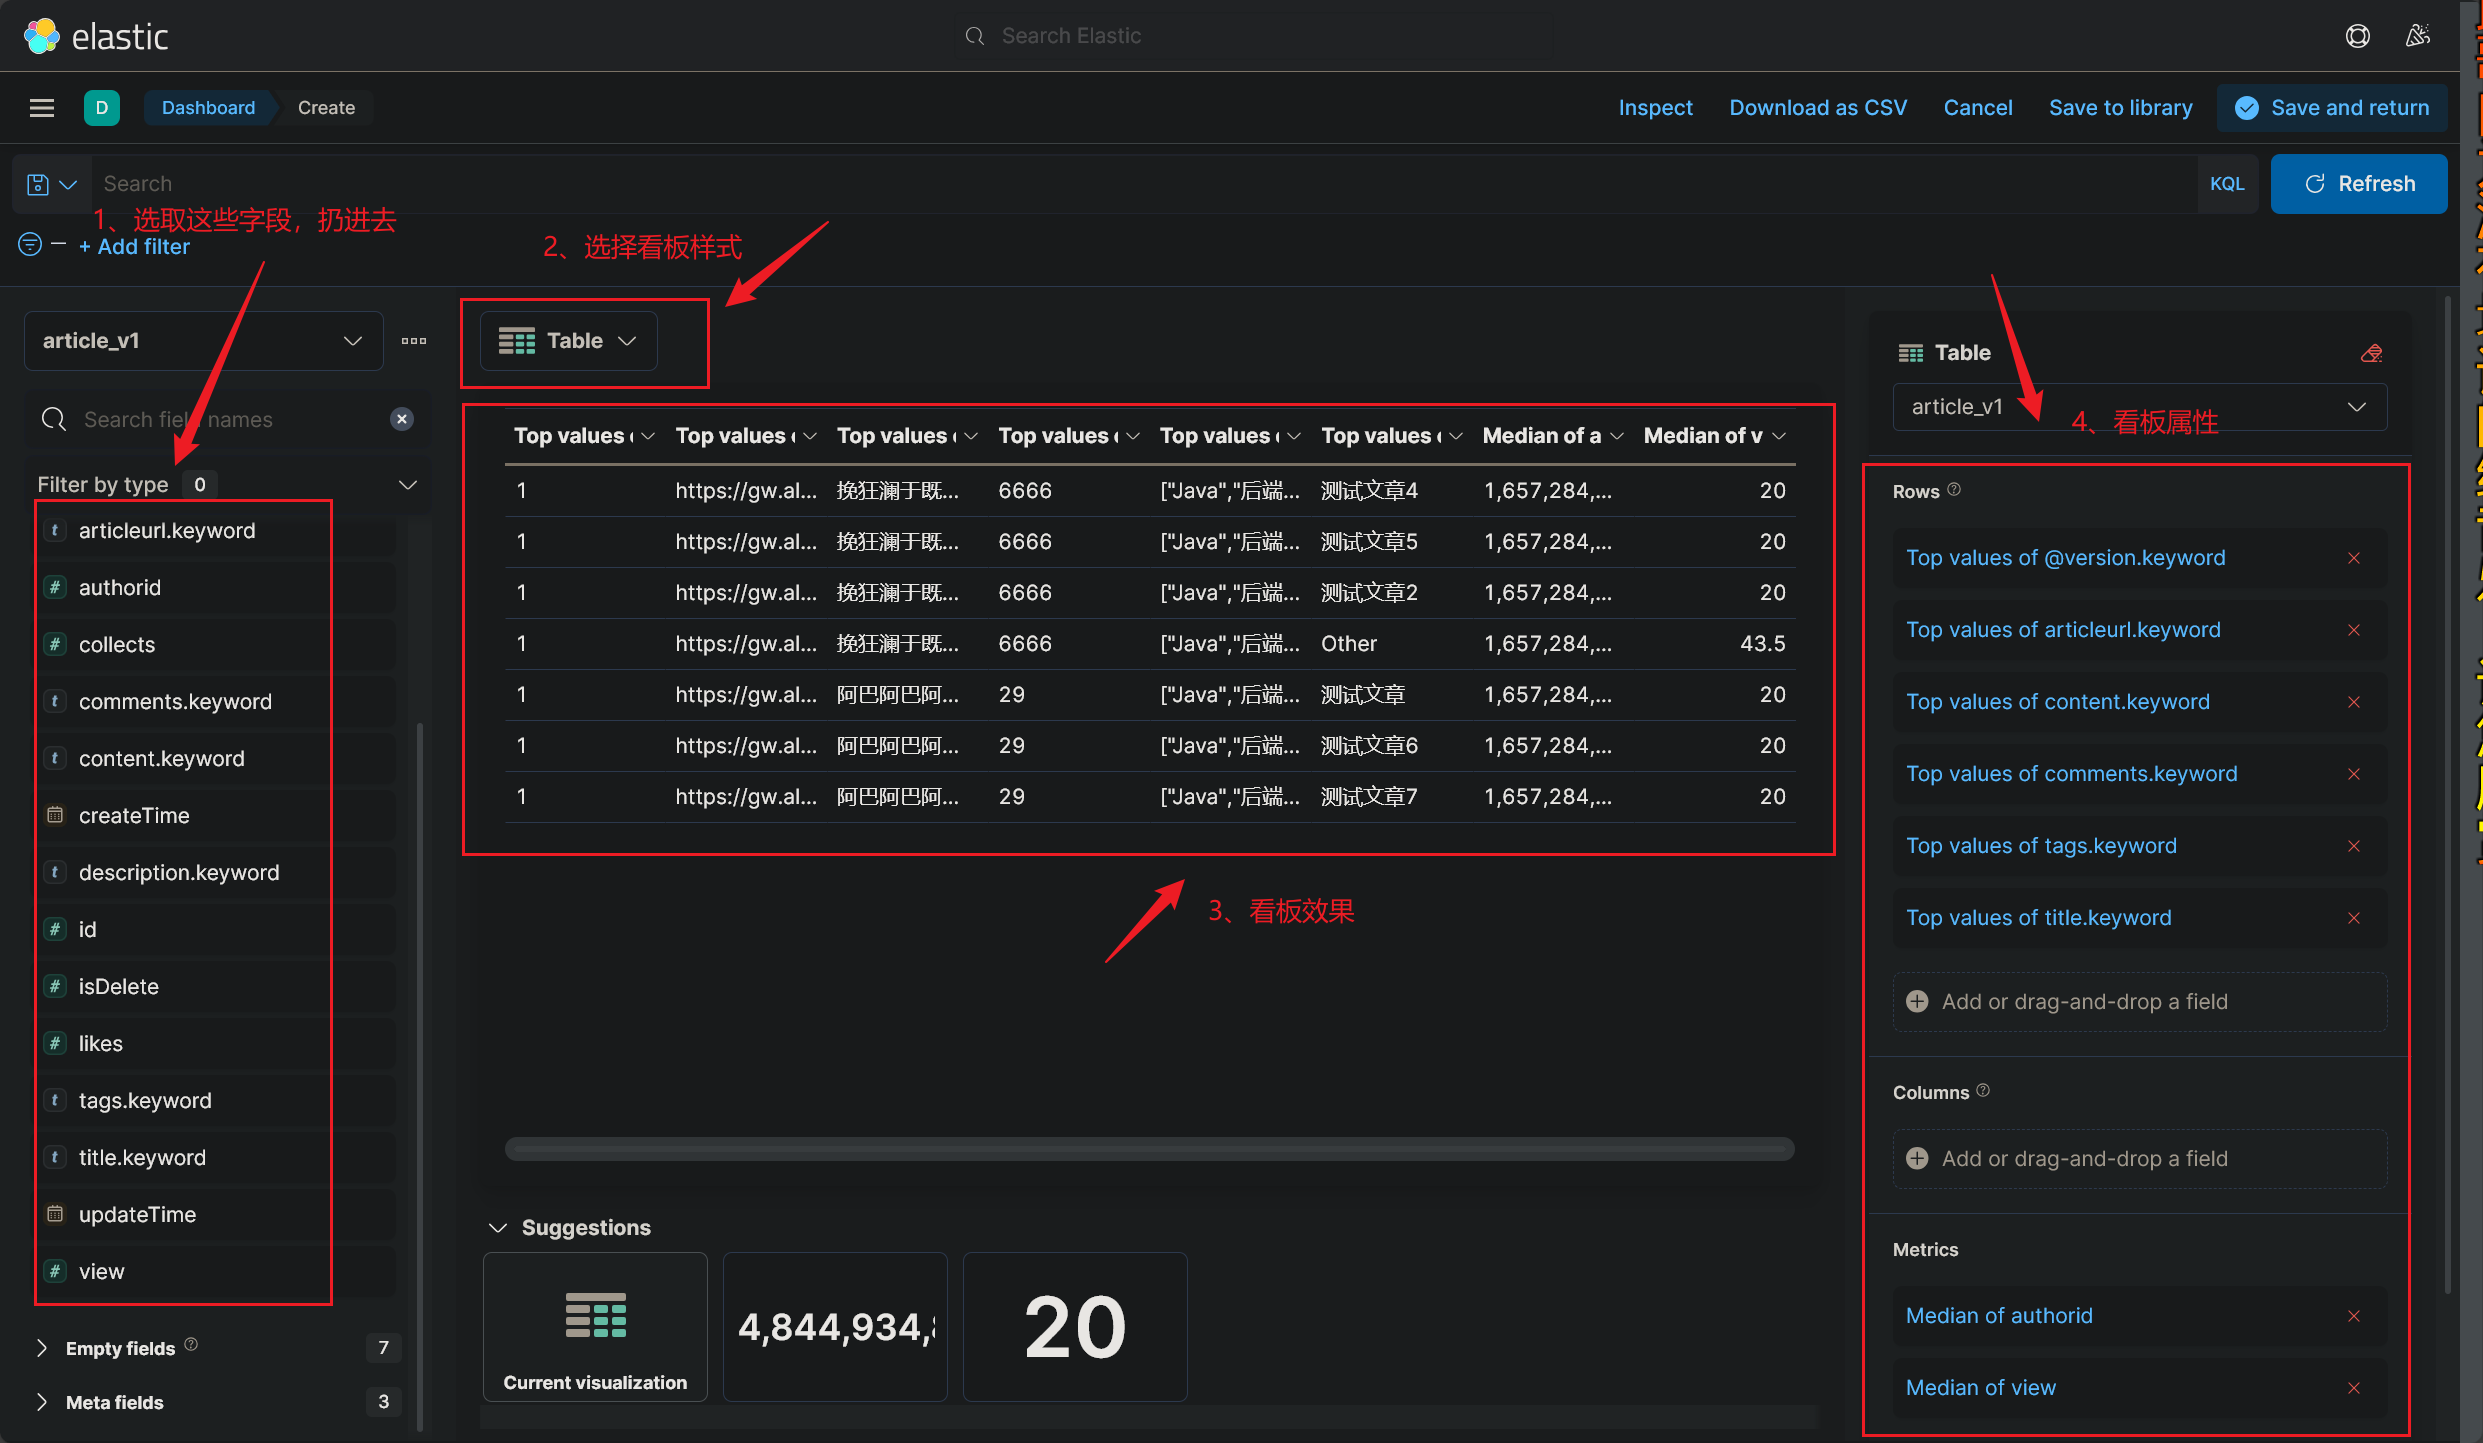
Task: Open the Median of a column header menu
Action: coord(1616,436)
